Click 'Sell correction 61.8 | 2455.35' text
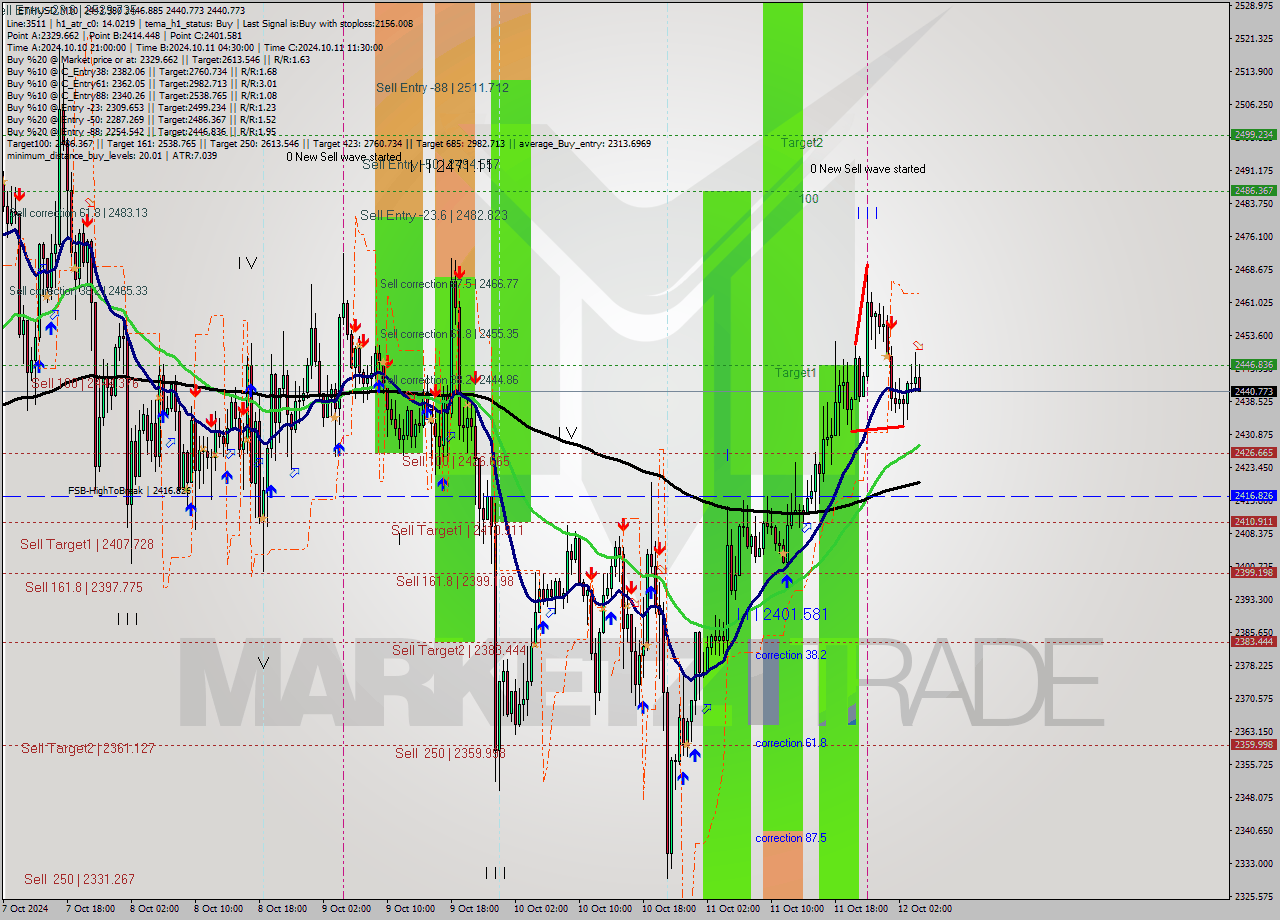 pyautogui.click(x=449, y=334)
